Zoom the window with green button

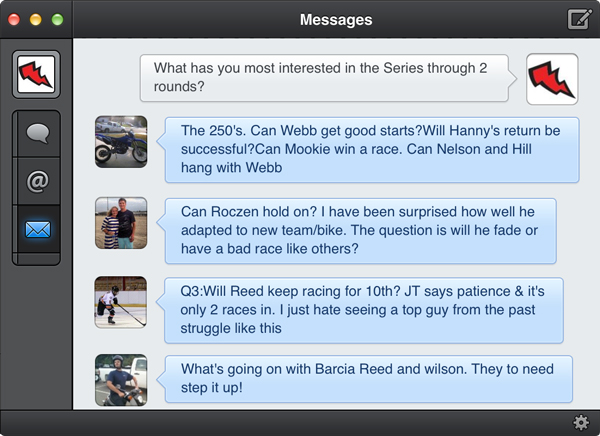[x=57, y=19]
